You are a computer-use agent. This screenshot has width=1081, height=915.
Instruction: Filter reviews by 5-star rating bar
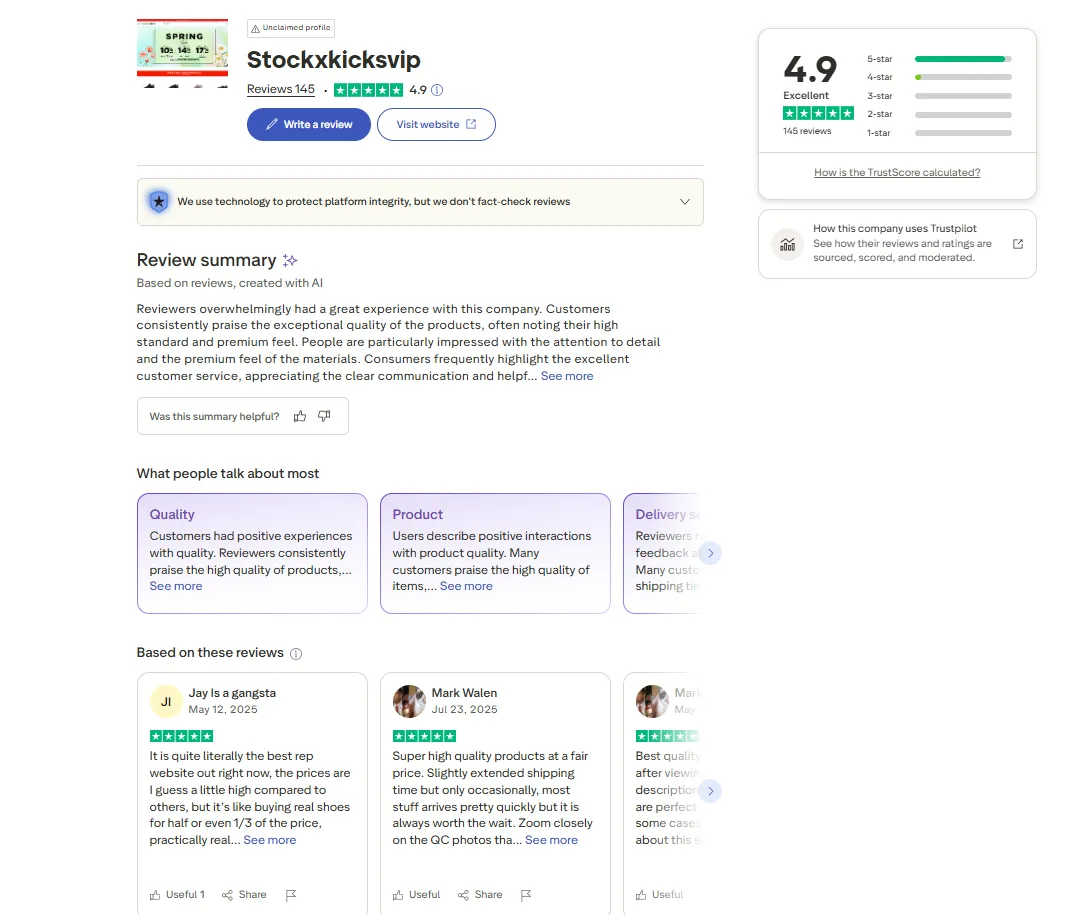(x=962, y=59)
